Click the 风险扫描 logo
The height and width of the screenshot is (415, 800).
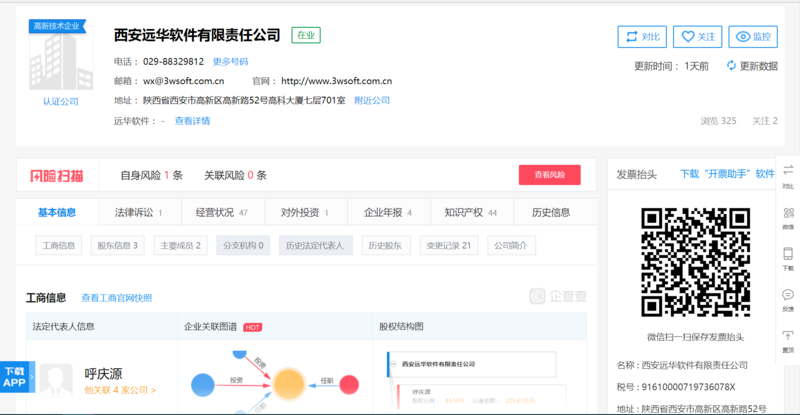point(57,176)
